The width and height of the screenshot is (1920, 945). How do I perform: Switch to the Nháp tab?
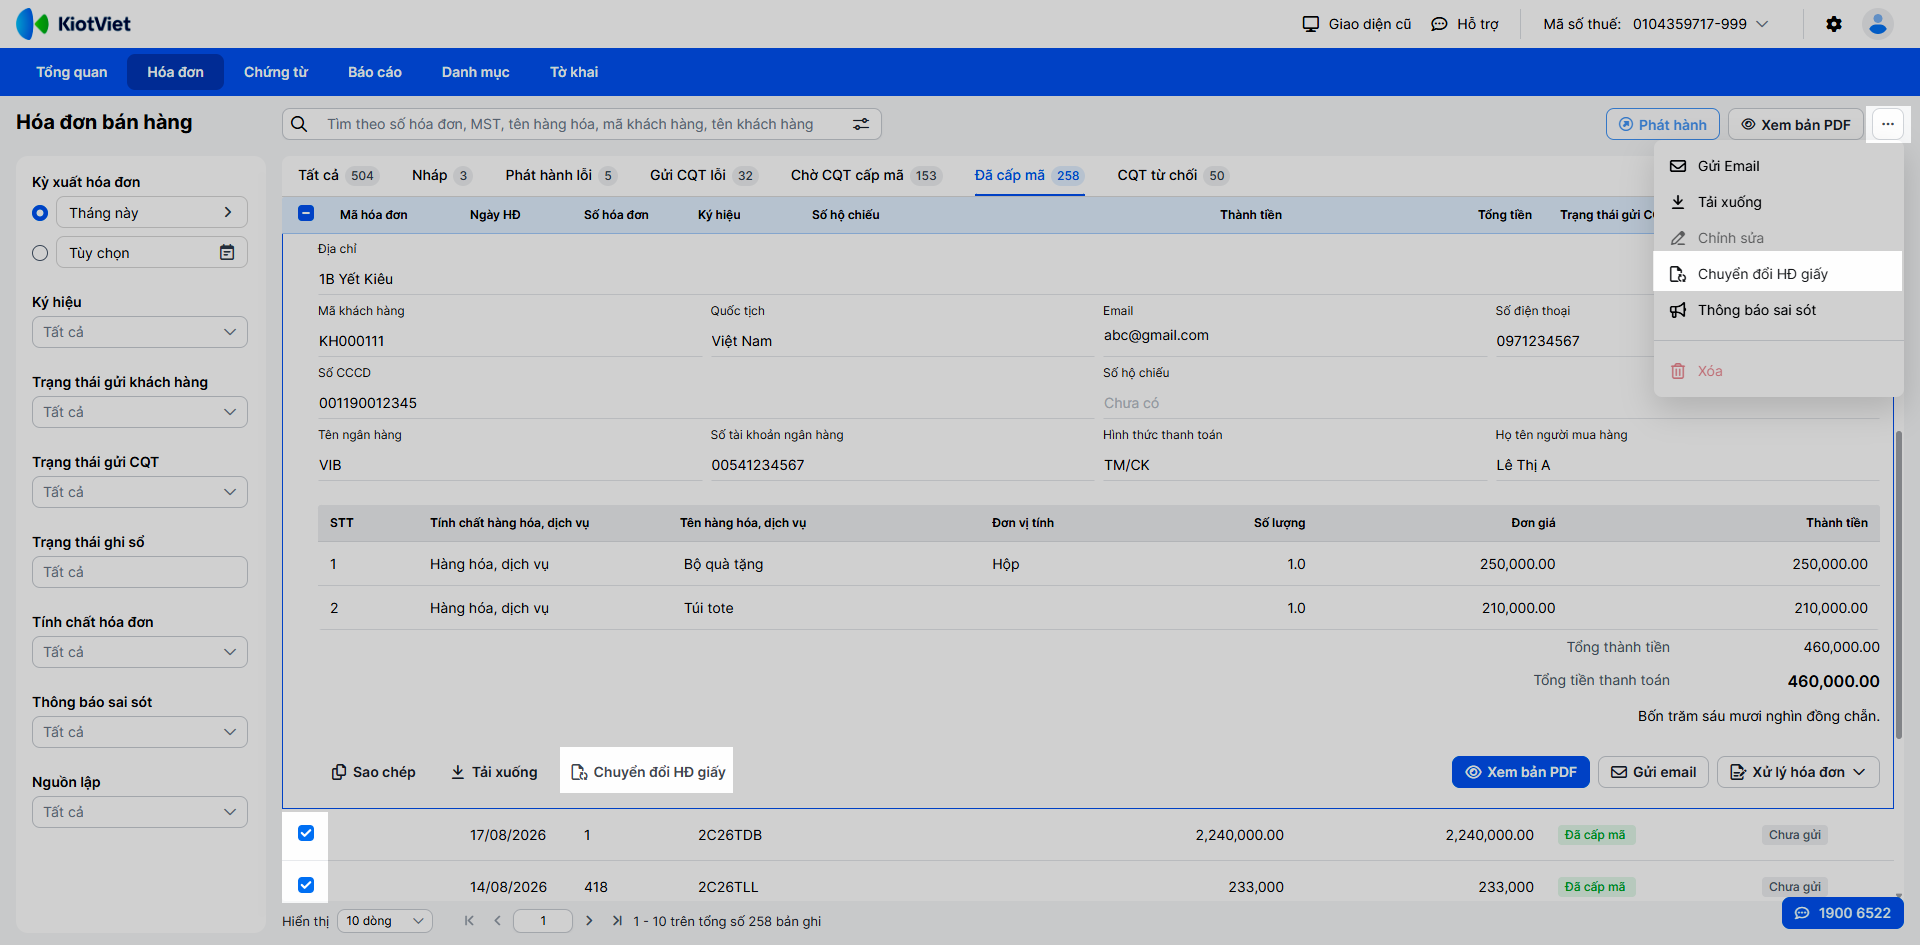441,175
